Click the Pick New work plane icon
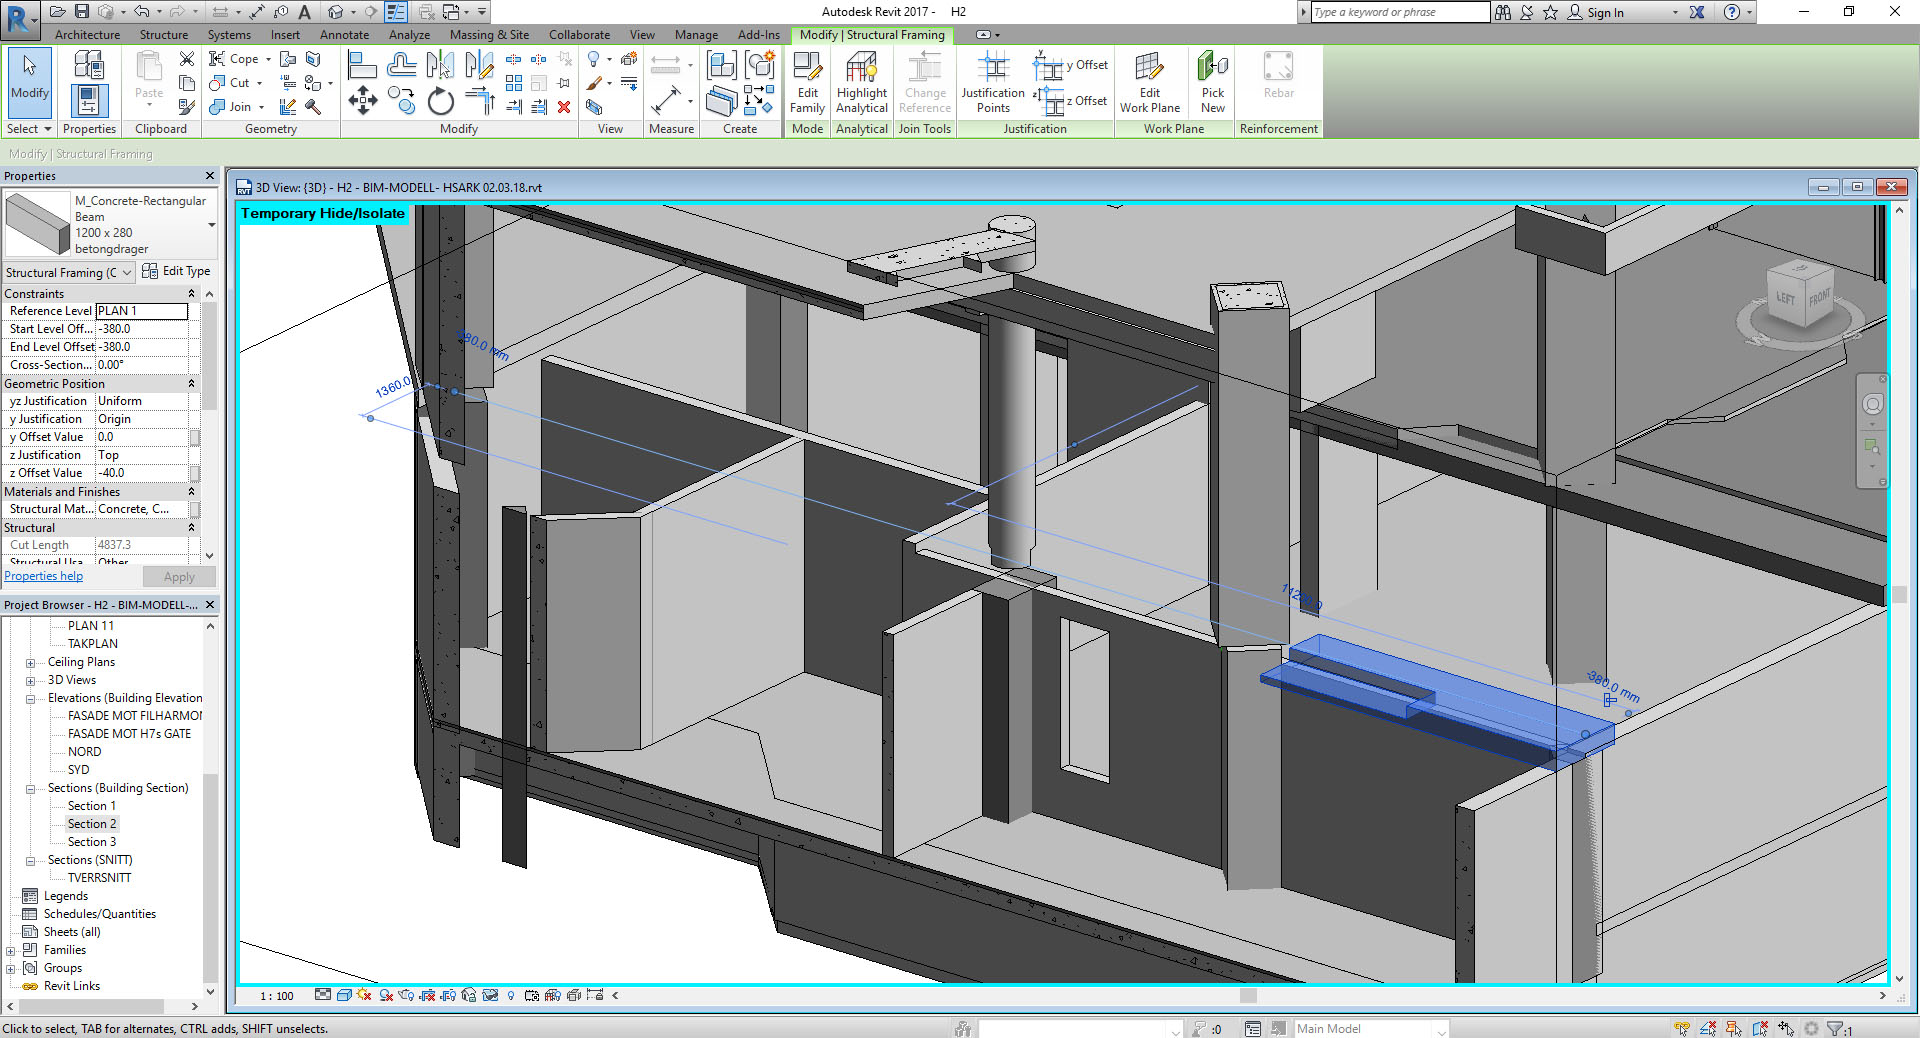This screenshot has width=1920, height=1038. tap(1212, 82)
